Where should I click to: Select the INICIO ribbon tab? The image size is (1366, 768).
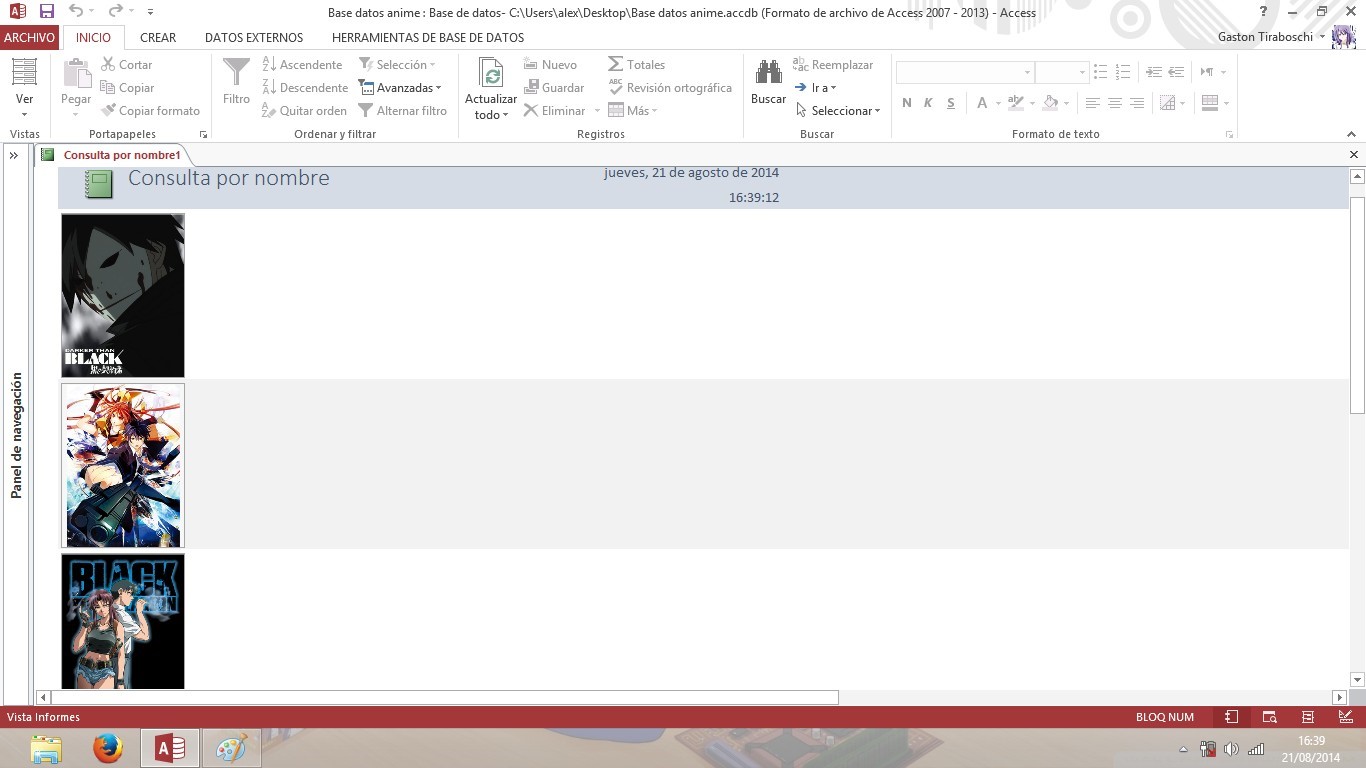point(94,37)
